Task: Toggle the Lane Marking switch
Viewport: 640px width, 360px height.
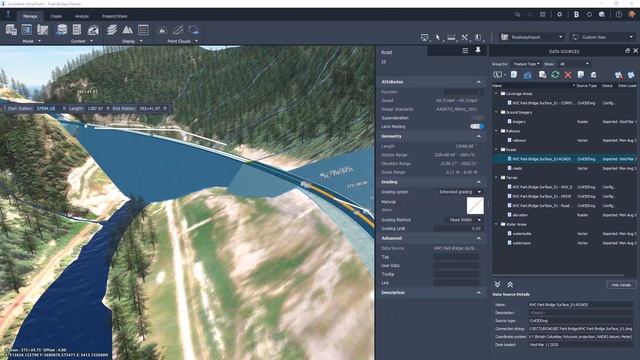Action: [x=476, y=127]
